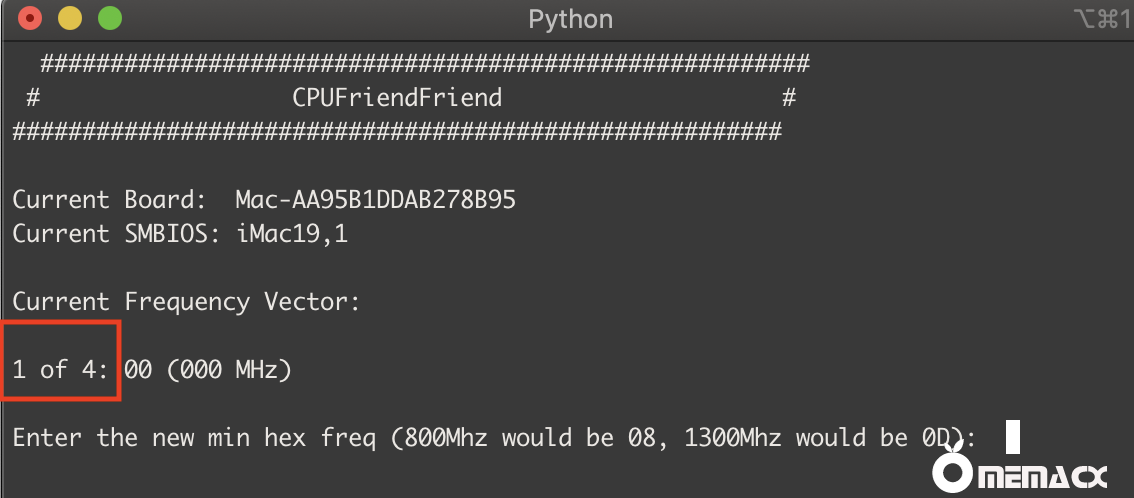The image size is (1134, 498).
Task: Click the MEMACX apple logo icon
Action: click(x=953, y=474)
